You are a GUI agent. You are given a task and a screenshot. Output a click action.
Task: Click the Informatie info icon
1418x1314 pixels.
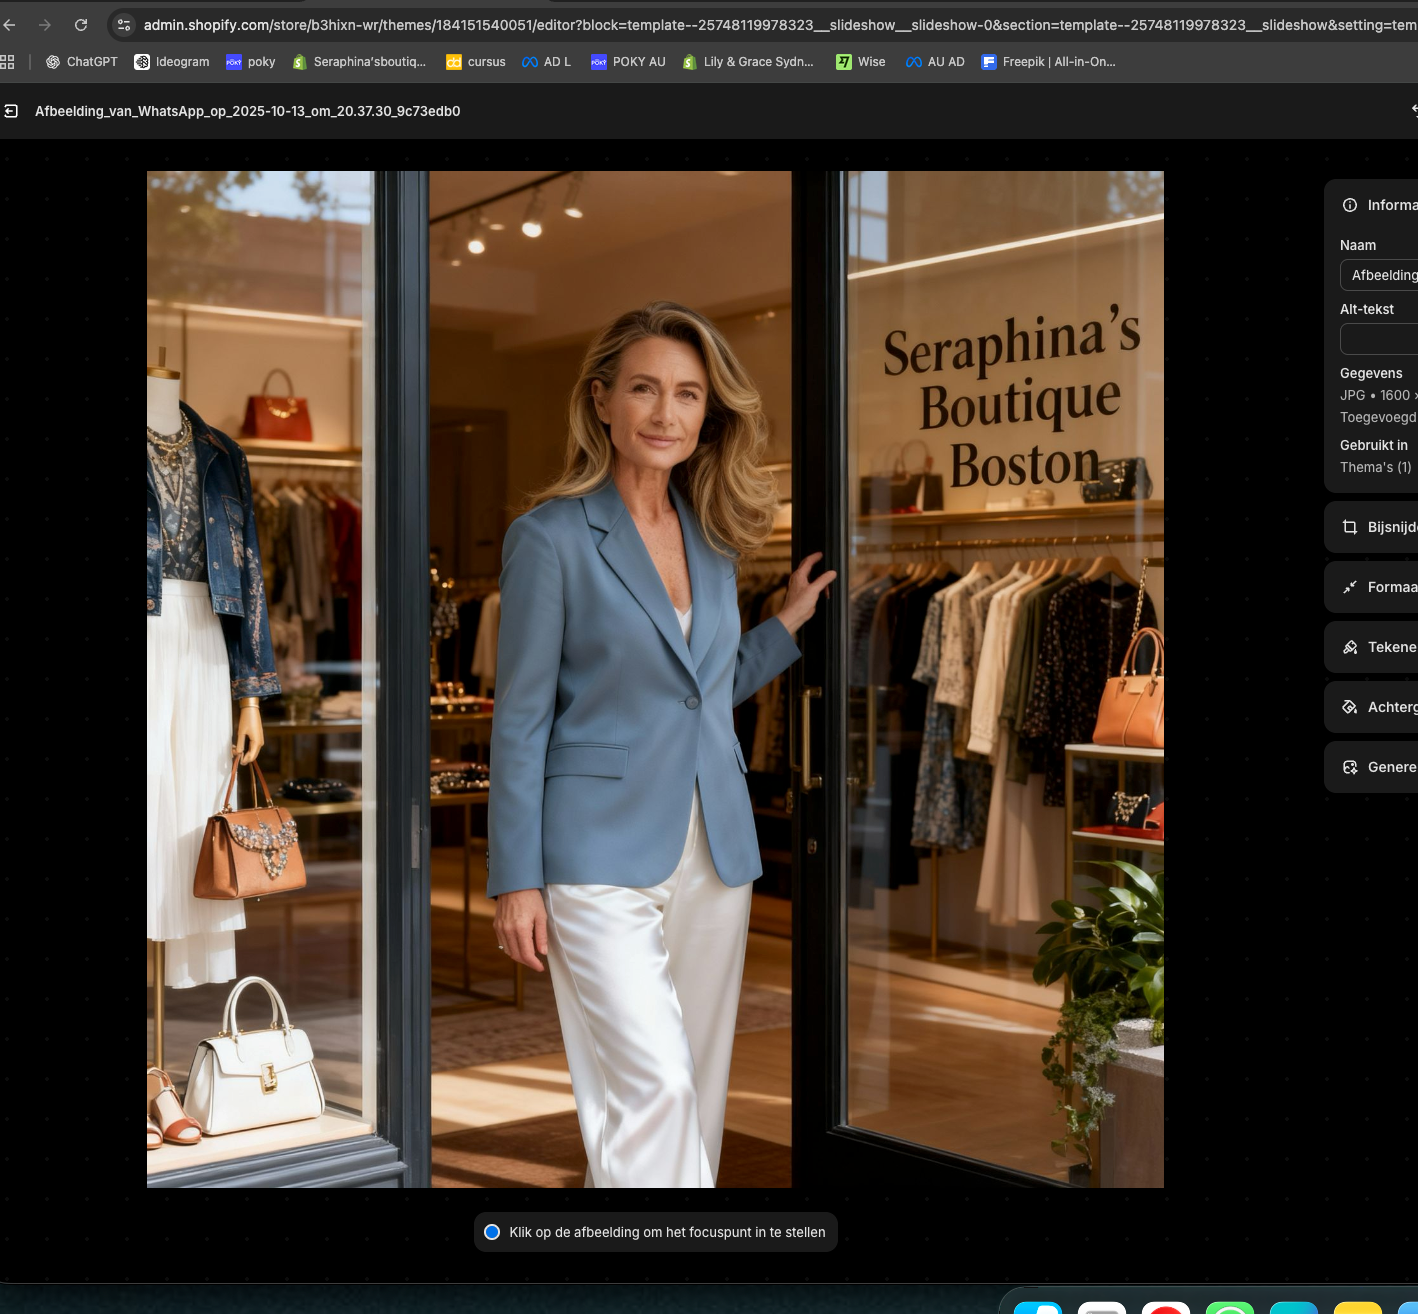tap(1350, 205)
